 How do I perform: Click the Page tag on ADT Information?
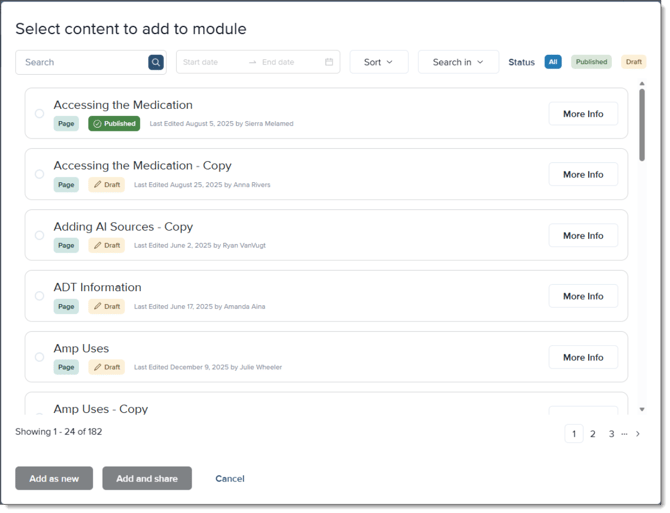tap(66, 306)
